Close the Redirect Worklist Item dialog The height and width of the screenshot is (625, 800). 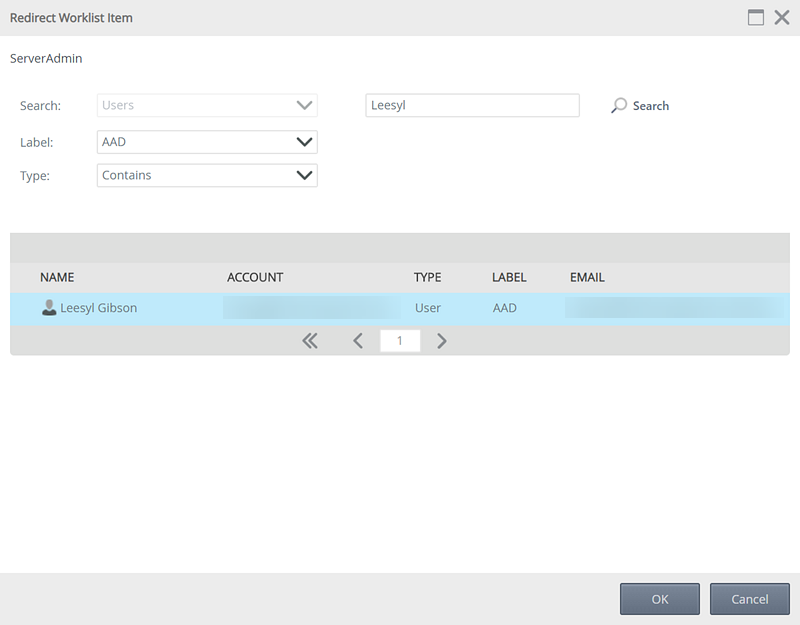coord(782,17)
